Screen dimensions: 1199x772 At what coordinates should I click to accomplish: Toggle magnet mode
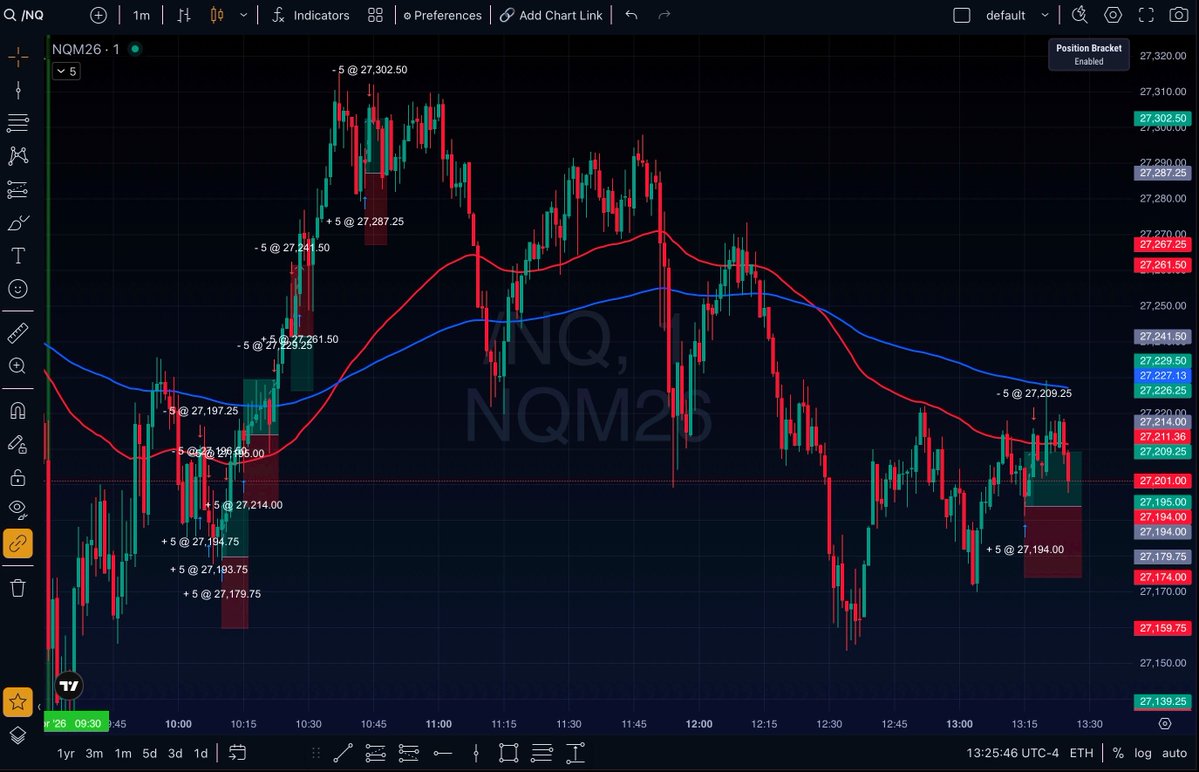18,410
